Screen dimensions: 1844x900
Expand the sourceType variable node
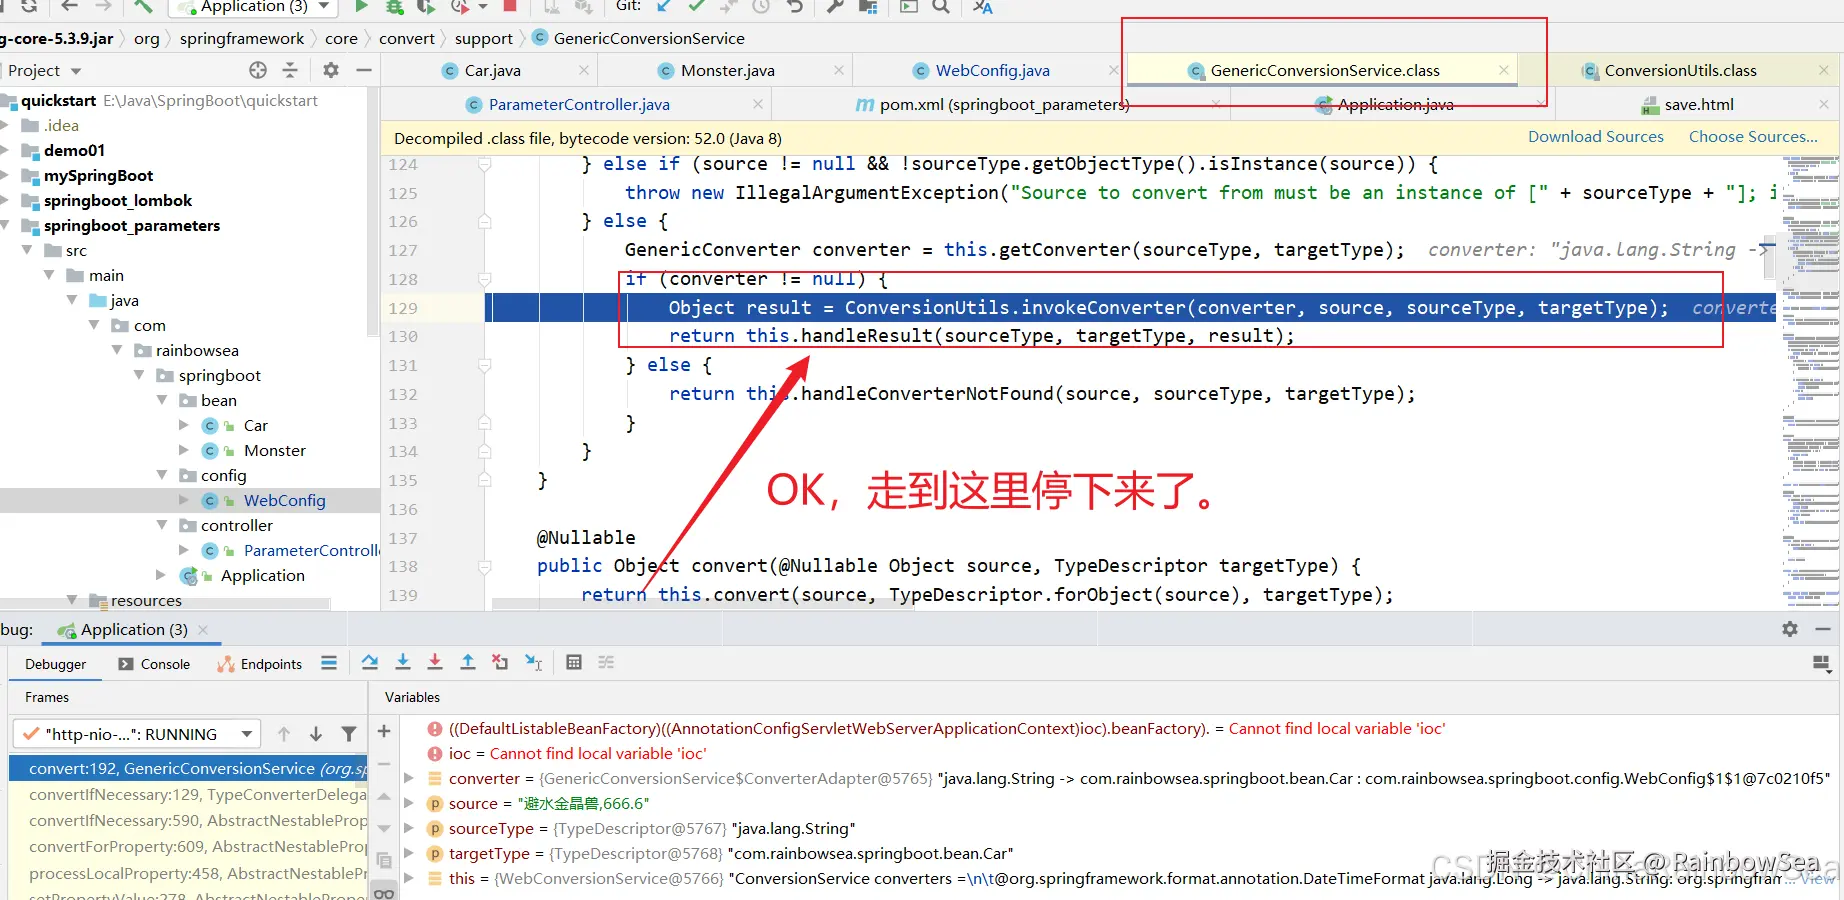[x=408, y=828]
